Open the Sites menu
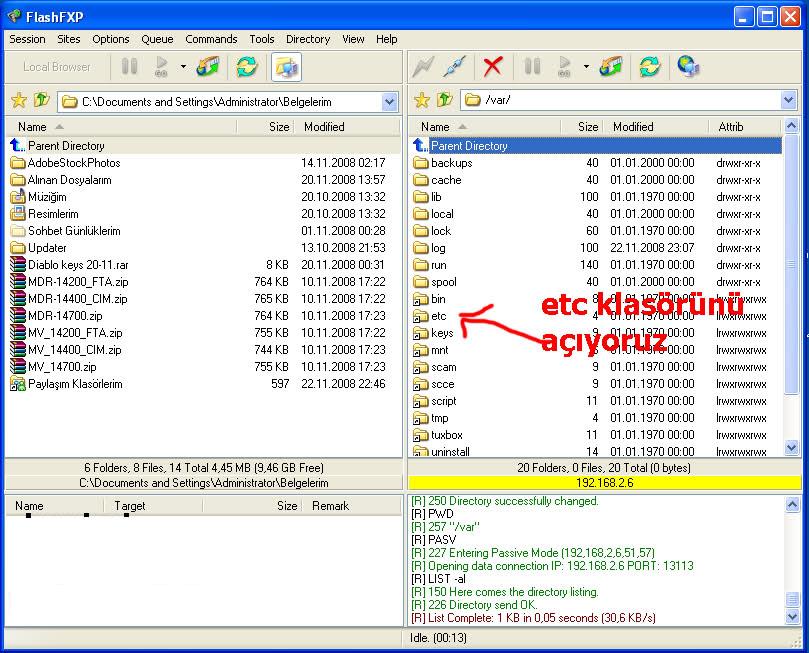 pos(69,39)
